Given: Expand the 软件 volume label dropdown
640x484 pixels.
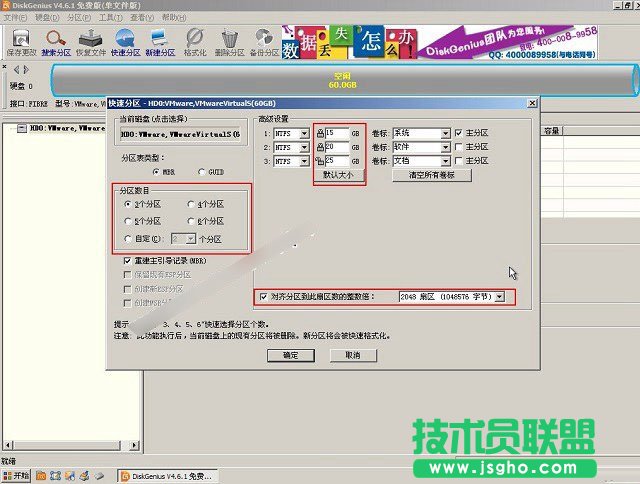Looking at the screenshot, I should [x=445, y=147].
